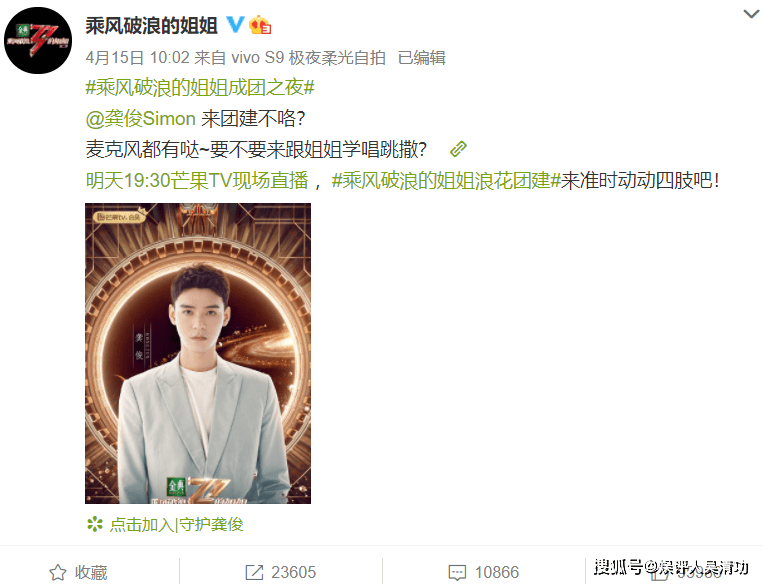Click the post timestamp 4月15日 10:02
This screenshot has height=584, width=763.
pyautogui.click(x=138, y=58)
